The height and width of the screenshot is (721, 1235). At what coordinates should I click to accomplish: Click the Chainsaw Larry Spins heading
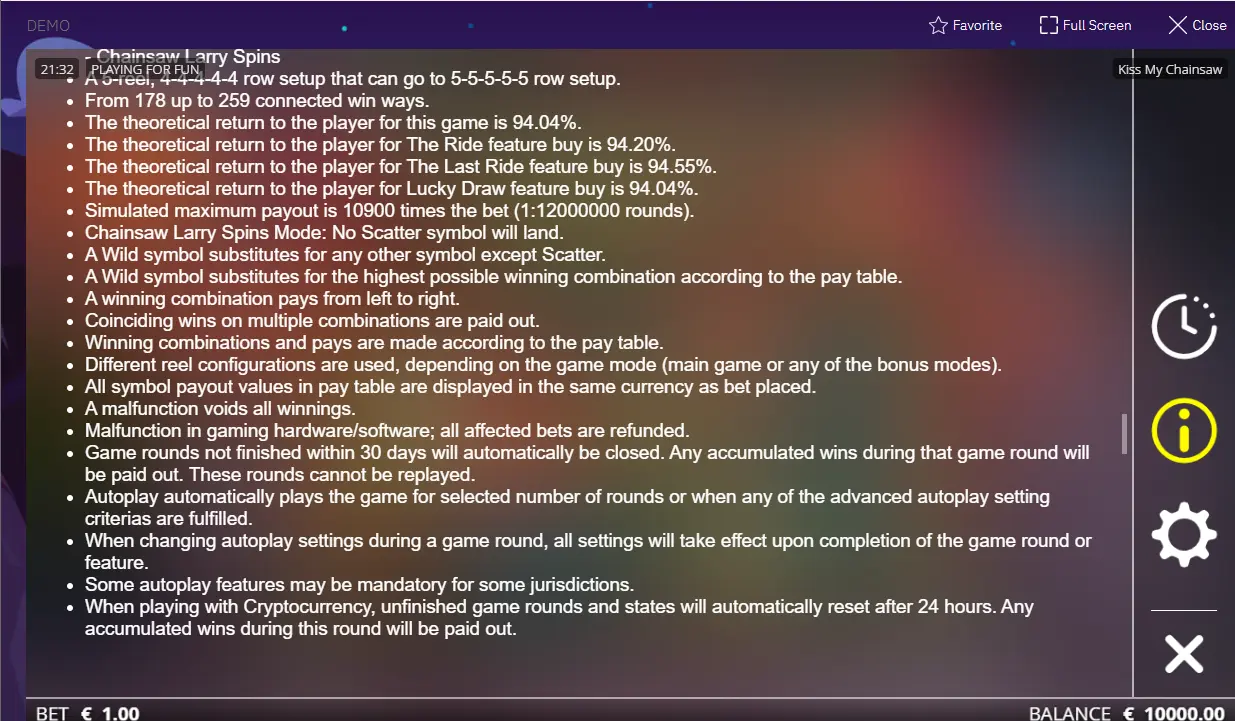coord(188,56)
